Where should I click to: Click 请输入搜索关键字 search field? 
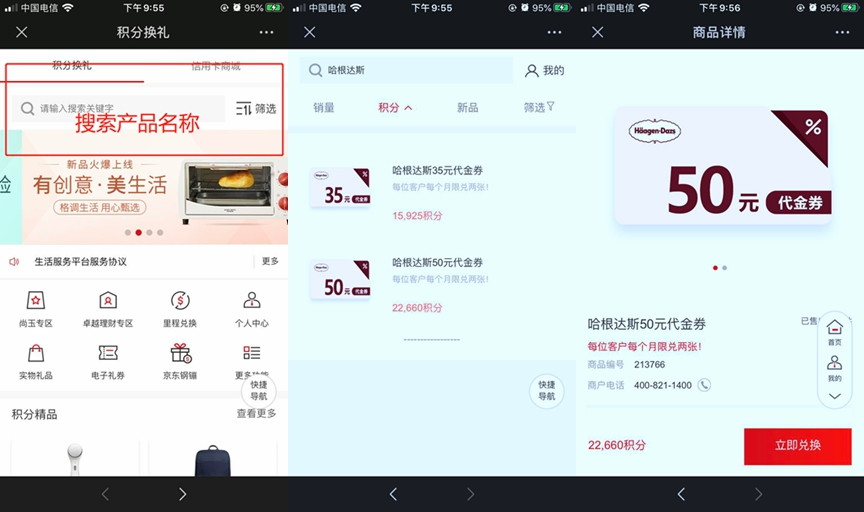118,109
